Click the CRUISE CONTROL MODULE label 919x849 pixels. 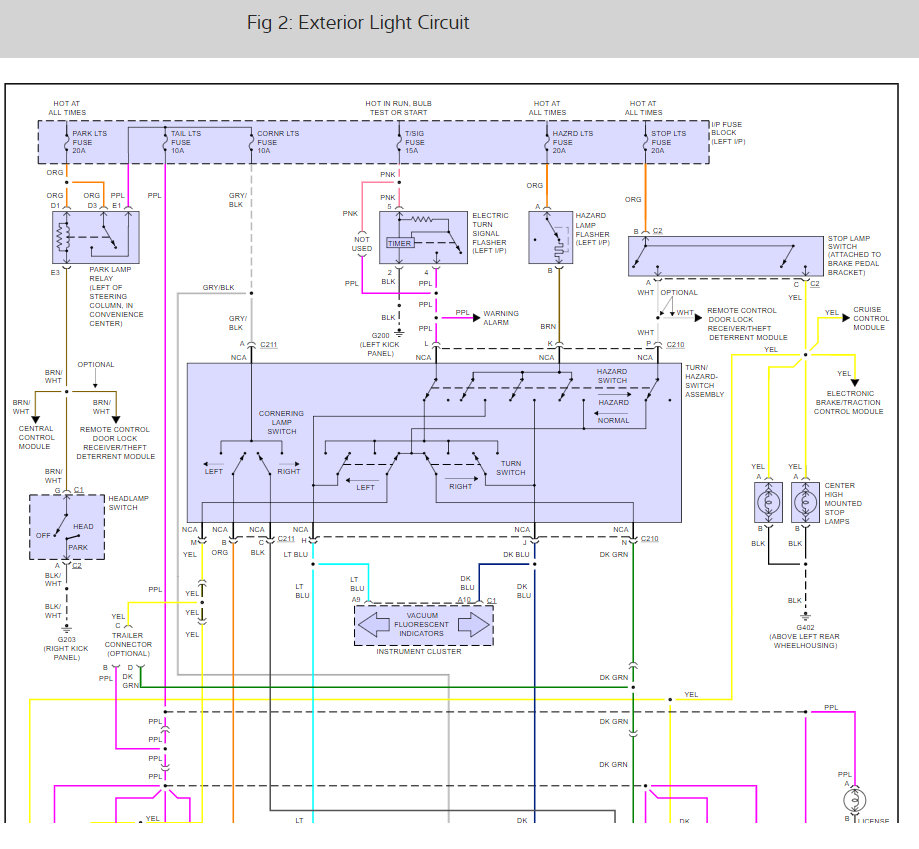(x=871, y=318)
